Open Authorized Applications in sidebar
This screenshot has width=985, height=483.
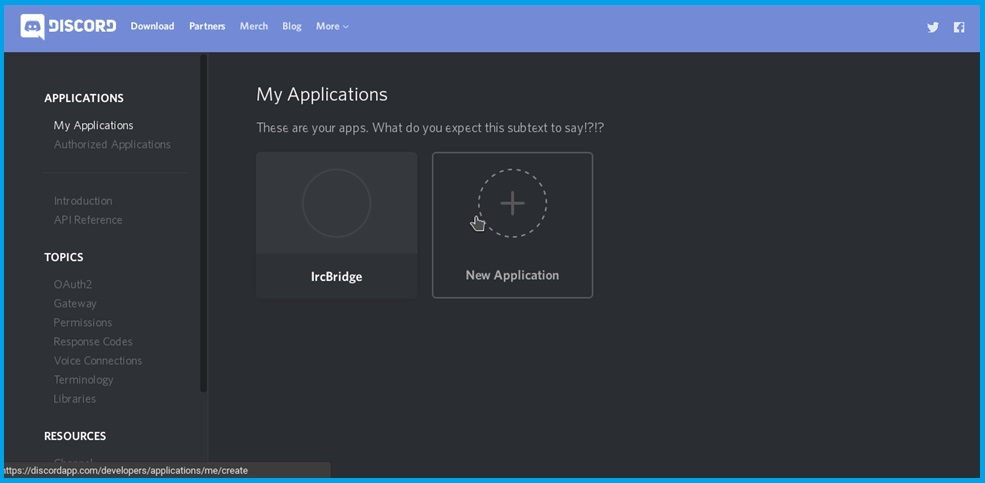(x=112, y=144)
